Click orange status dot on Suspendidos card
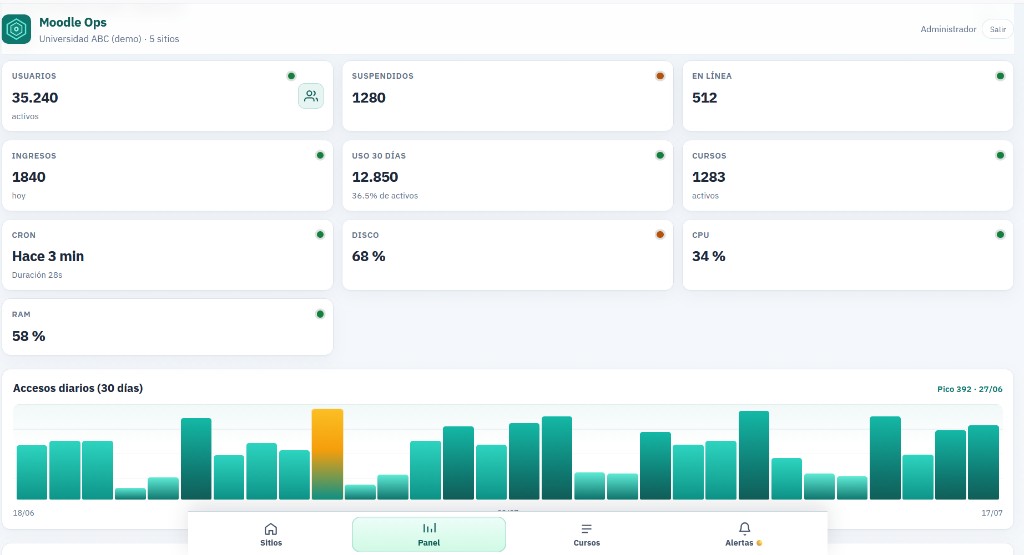 click(660, 76)
